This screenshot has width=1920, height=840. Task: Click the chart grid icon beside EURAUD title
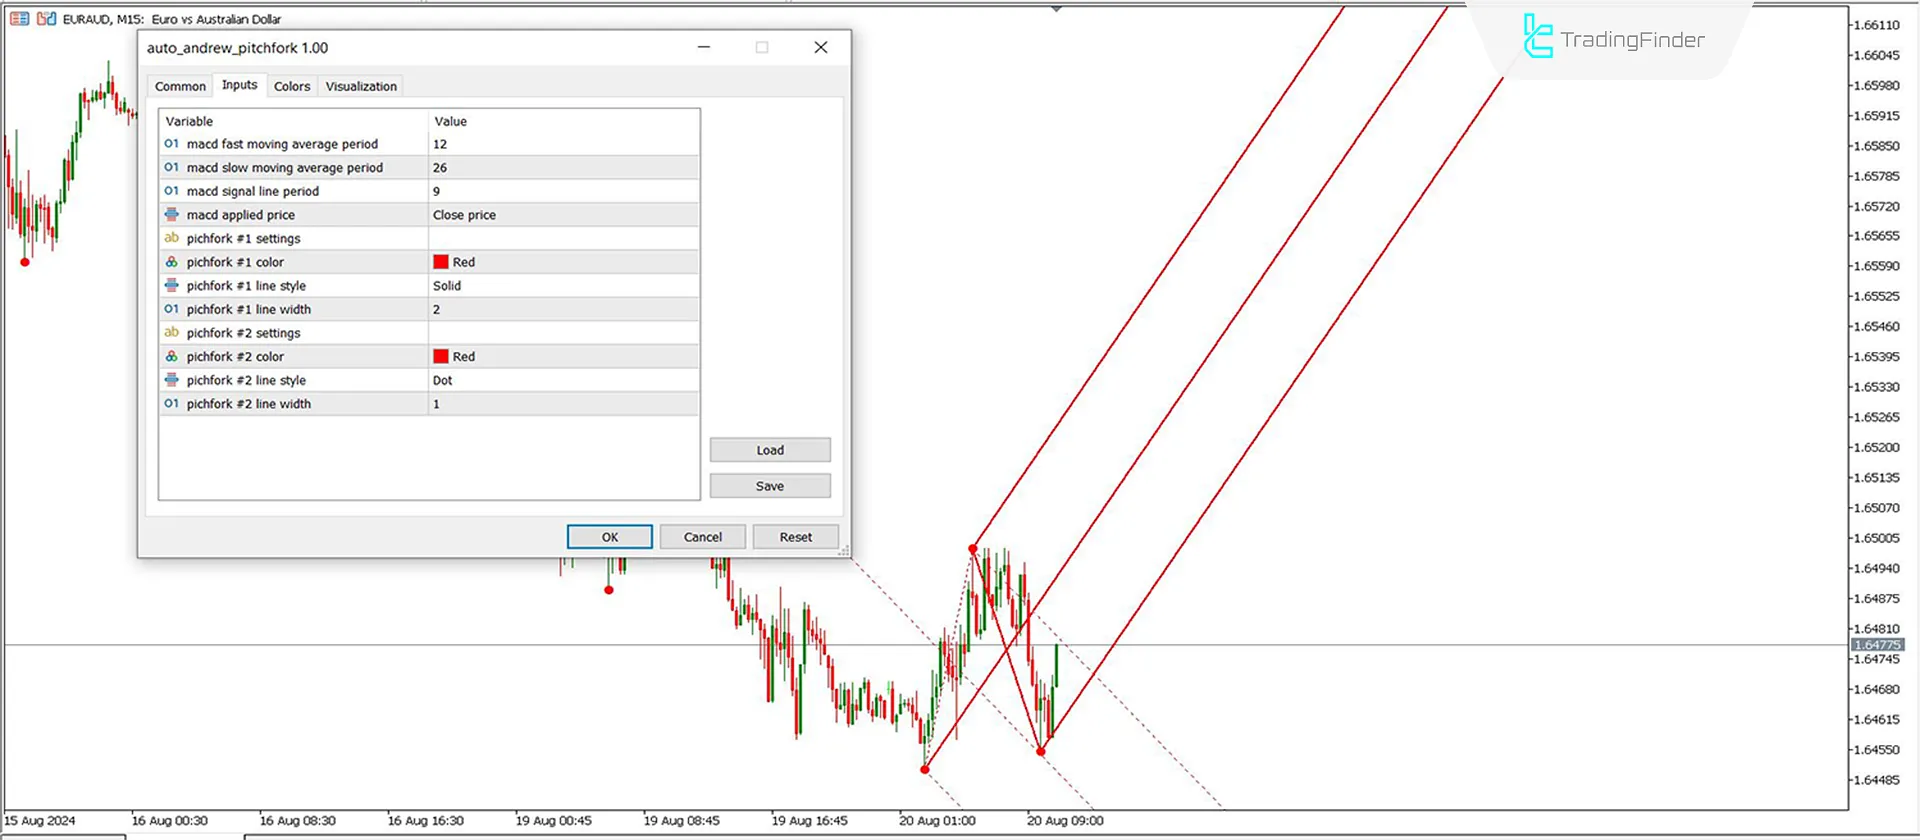pos(19,19)
